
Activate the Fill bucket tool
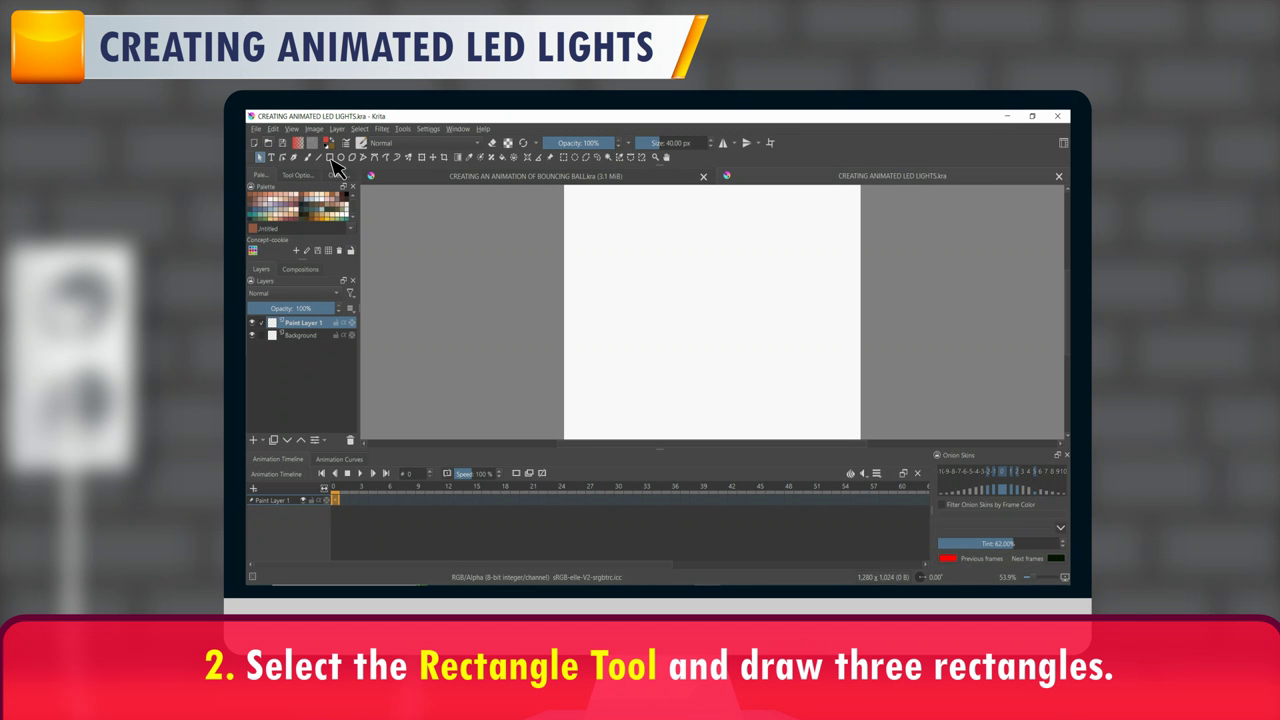pyautogui.click(x=502, y=157)
